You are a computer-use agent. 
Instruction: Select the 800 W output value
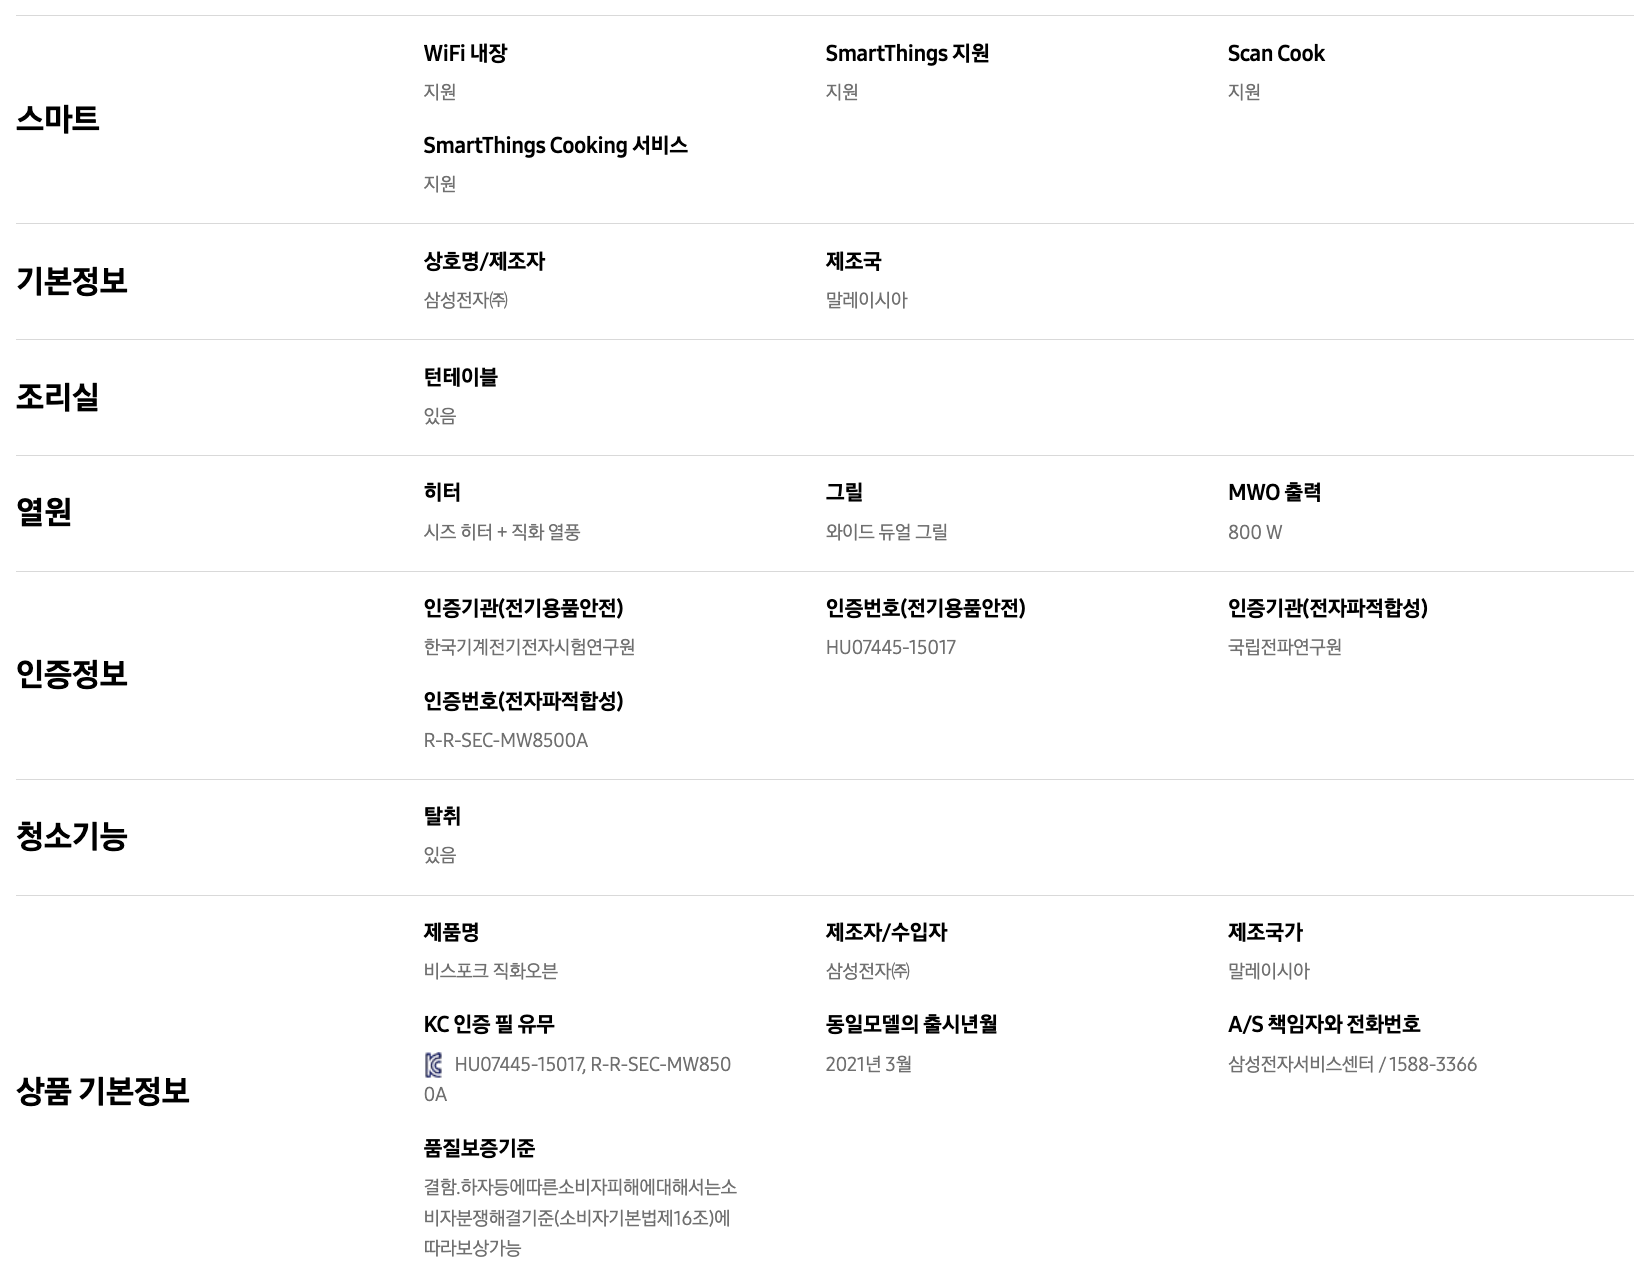[x=1254, y=532]
